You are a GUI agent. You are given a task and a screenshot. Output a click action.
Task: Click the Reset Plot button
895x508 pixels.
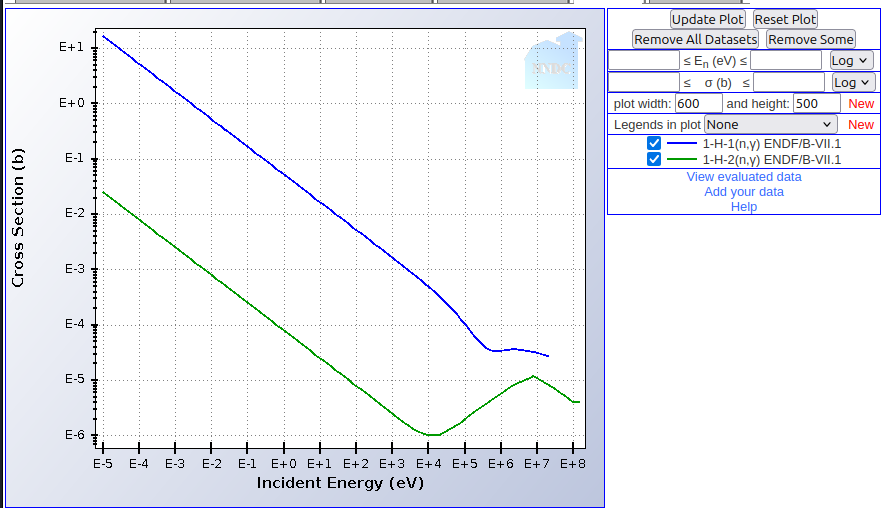785,19
